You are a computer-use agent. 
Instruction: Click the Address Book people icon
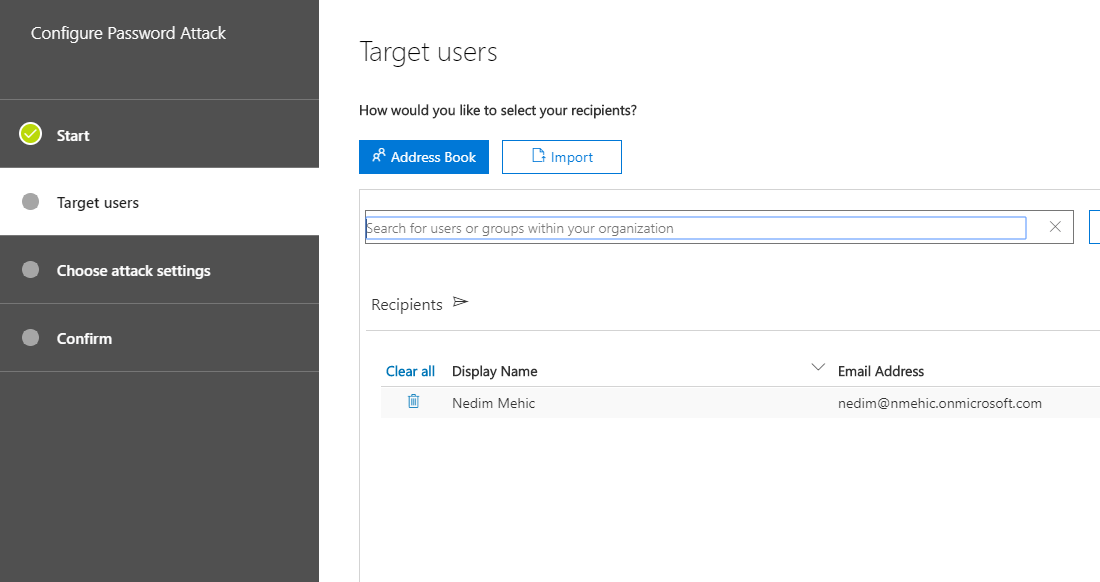point(379,156)
